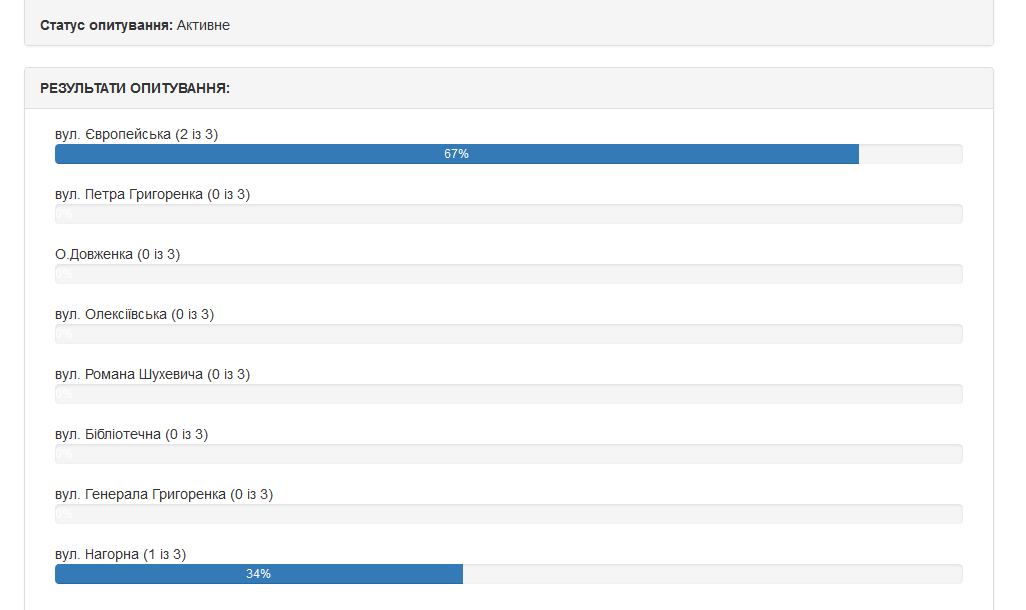The height and width of the screenshot is (610, 1026).
Task: Select the О.Довженка (0 із 3) label
Action: tap(117, 254)
